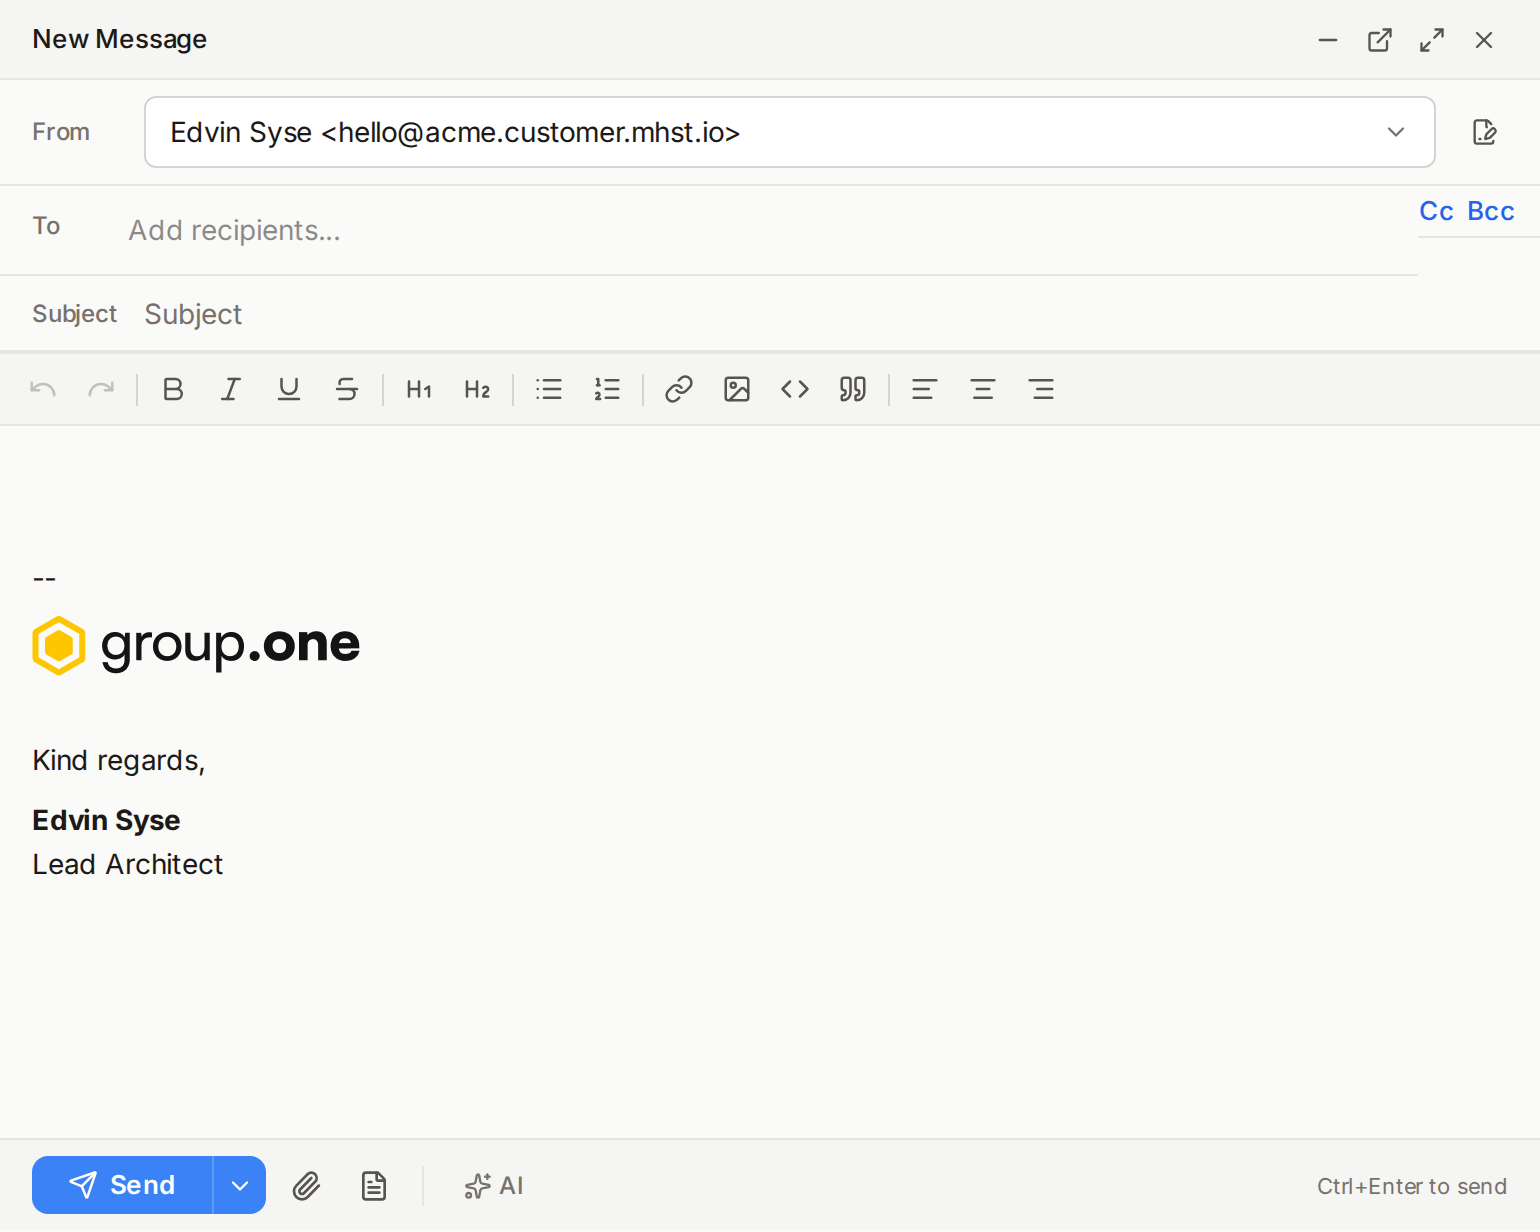This screenshot has width=1540, height=1232.
Task: Insert a blockquote
Action: 852,389
